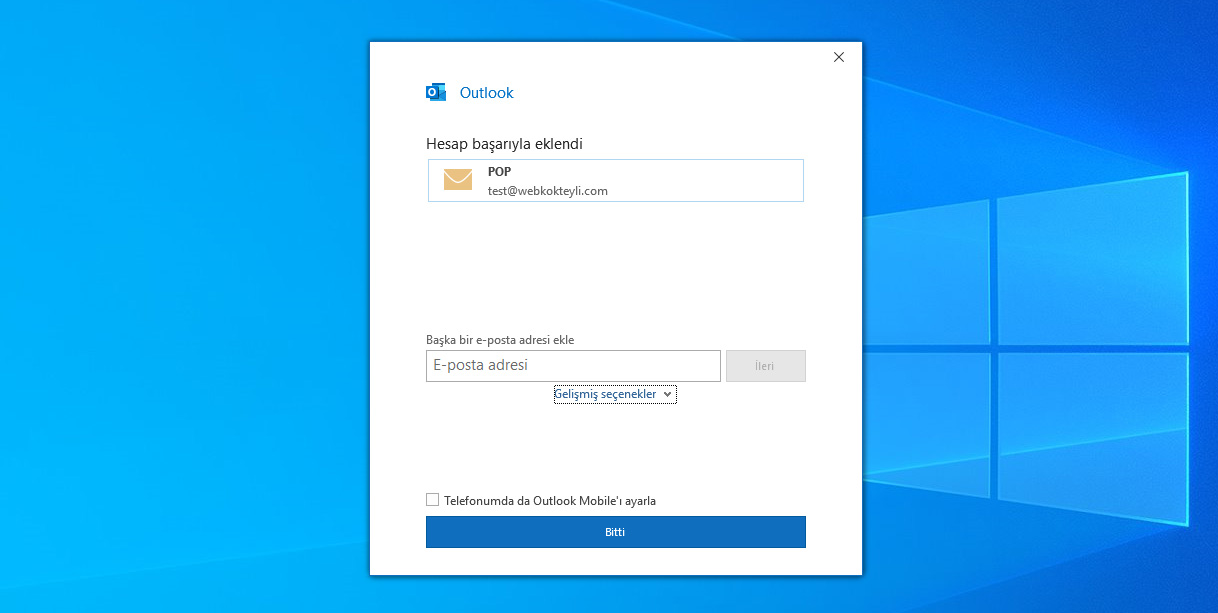Click Başka bir e-posta adresi ekle label
Viewport: 1218px width, 613px height.
point(500,340)
